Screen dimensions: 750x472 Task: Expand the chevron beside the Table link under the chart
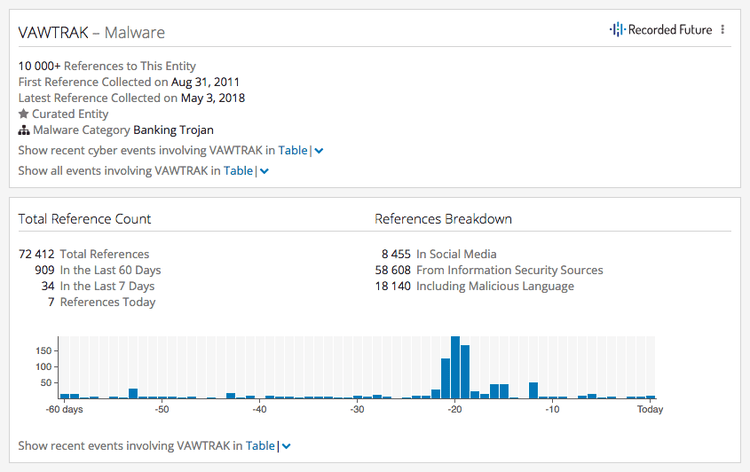(x=287, y=447)
